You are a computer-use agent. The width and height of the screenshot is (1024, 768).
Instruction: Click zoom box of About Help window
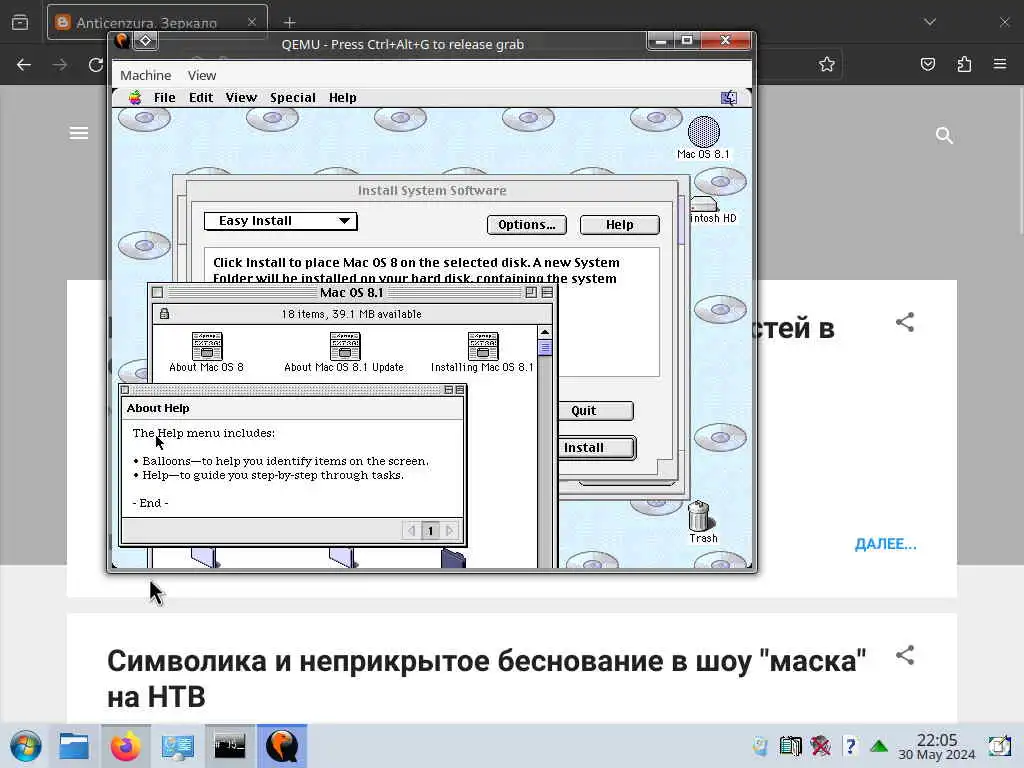449,390
